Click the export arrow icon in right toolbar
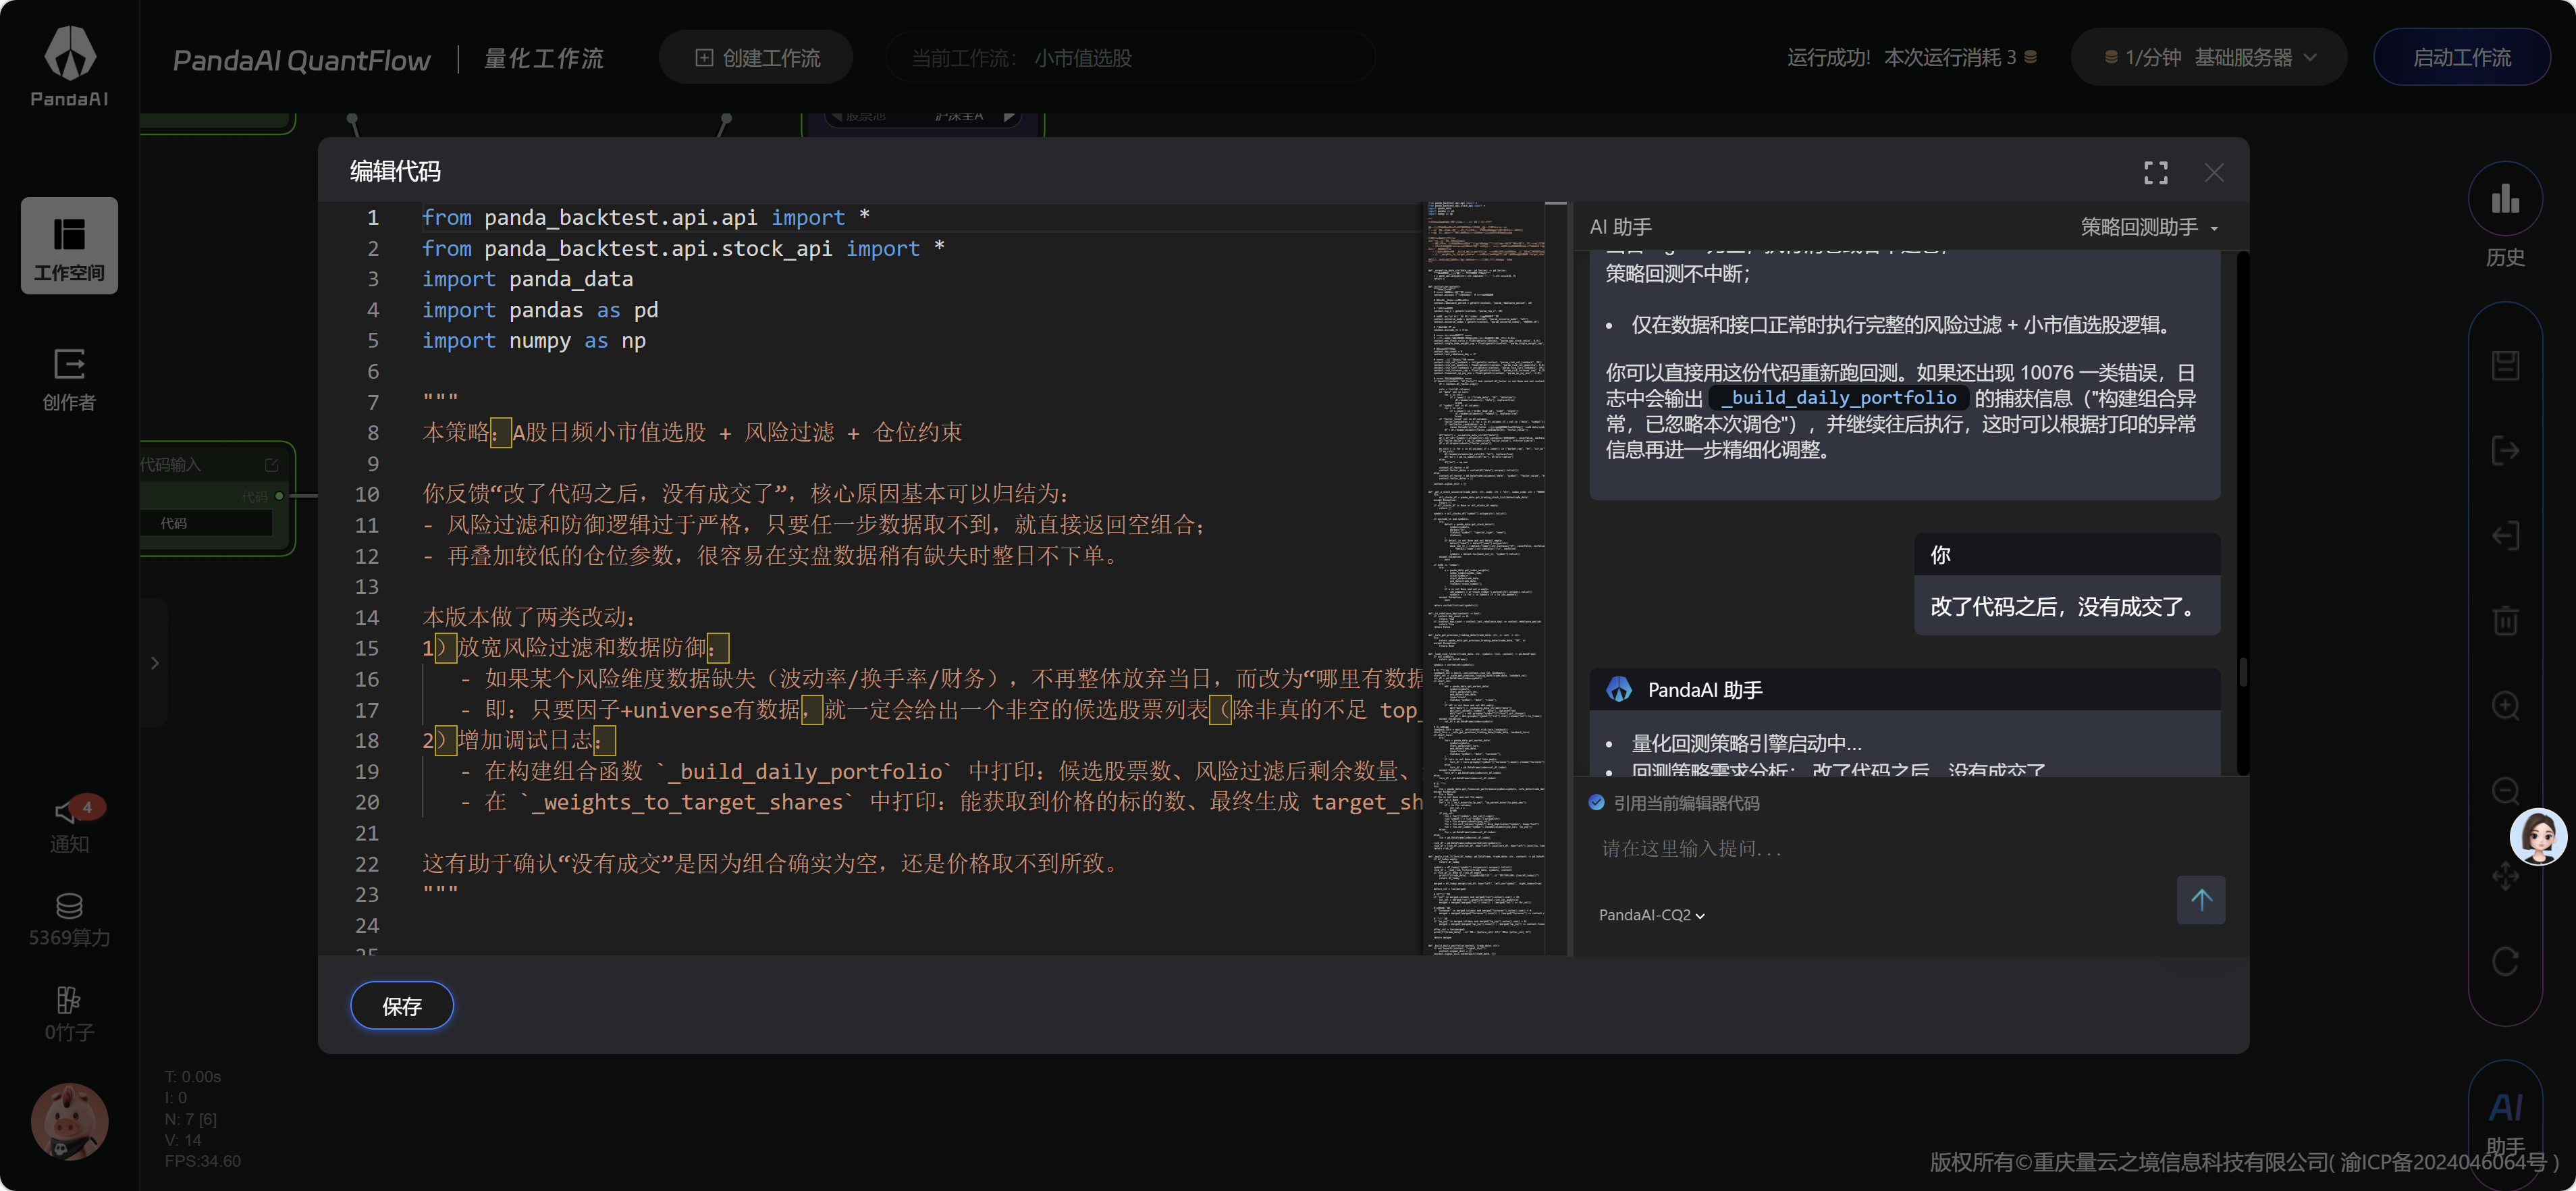Image resolution: width=2576 pixels, height=1191 pixels. pos(2505,450)
